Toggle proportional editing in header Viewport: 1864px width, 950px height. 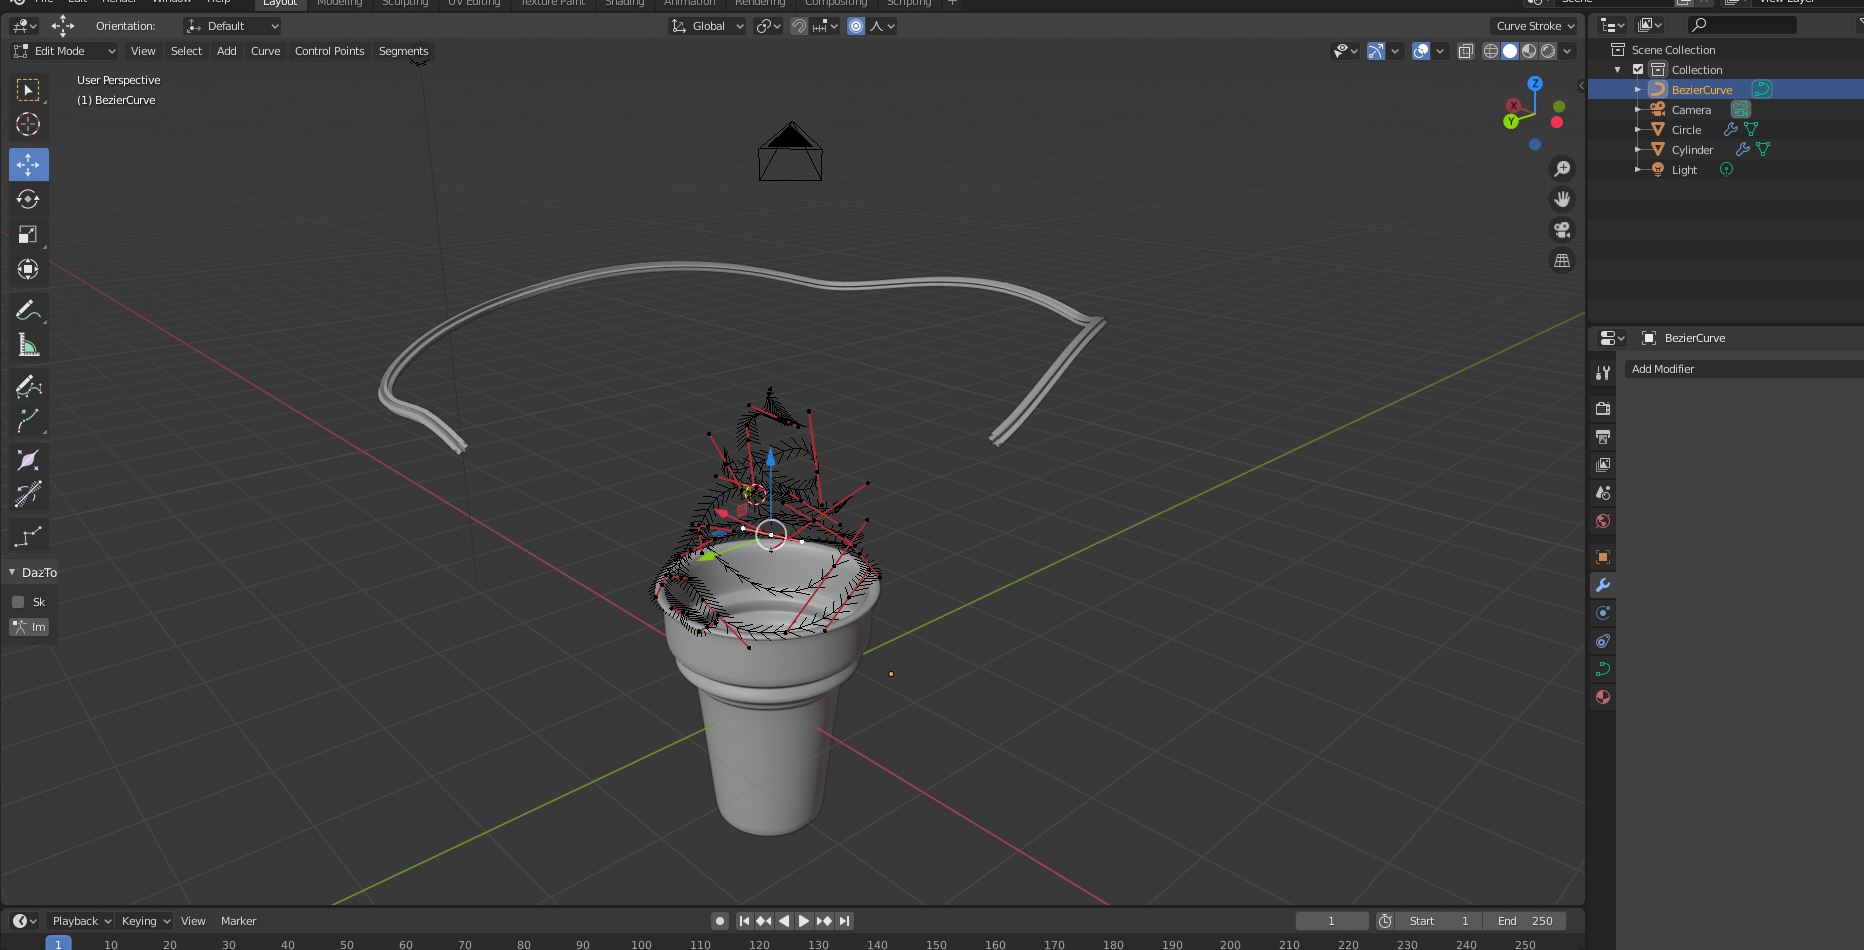(856, 26)
